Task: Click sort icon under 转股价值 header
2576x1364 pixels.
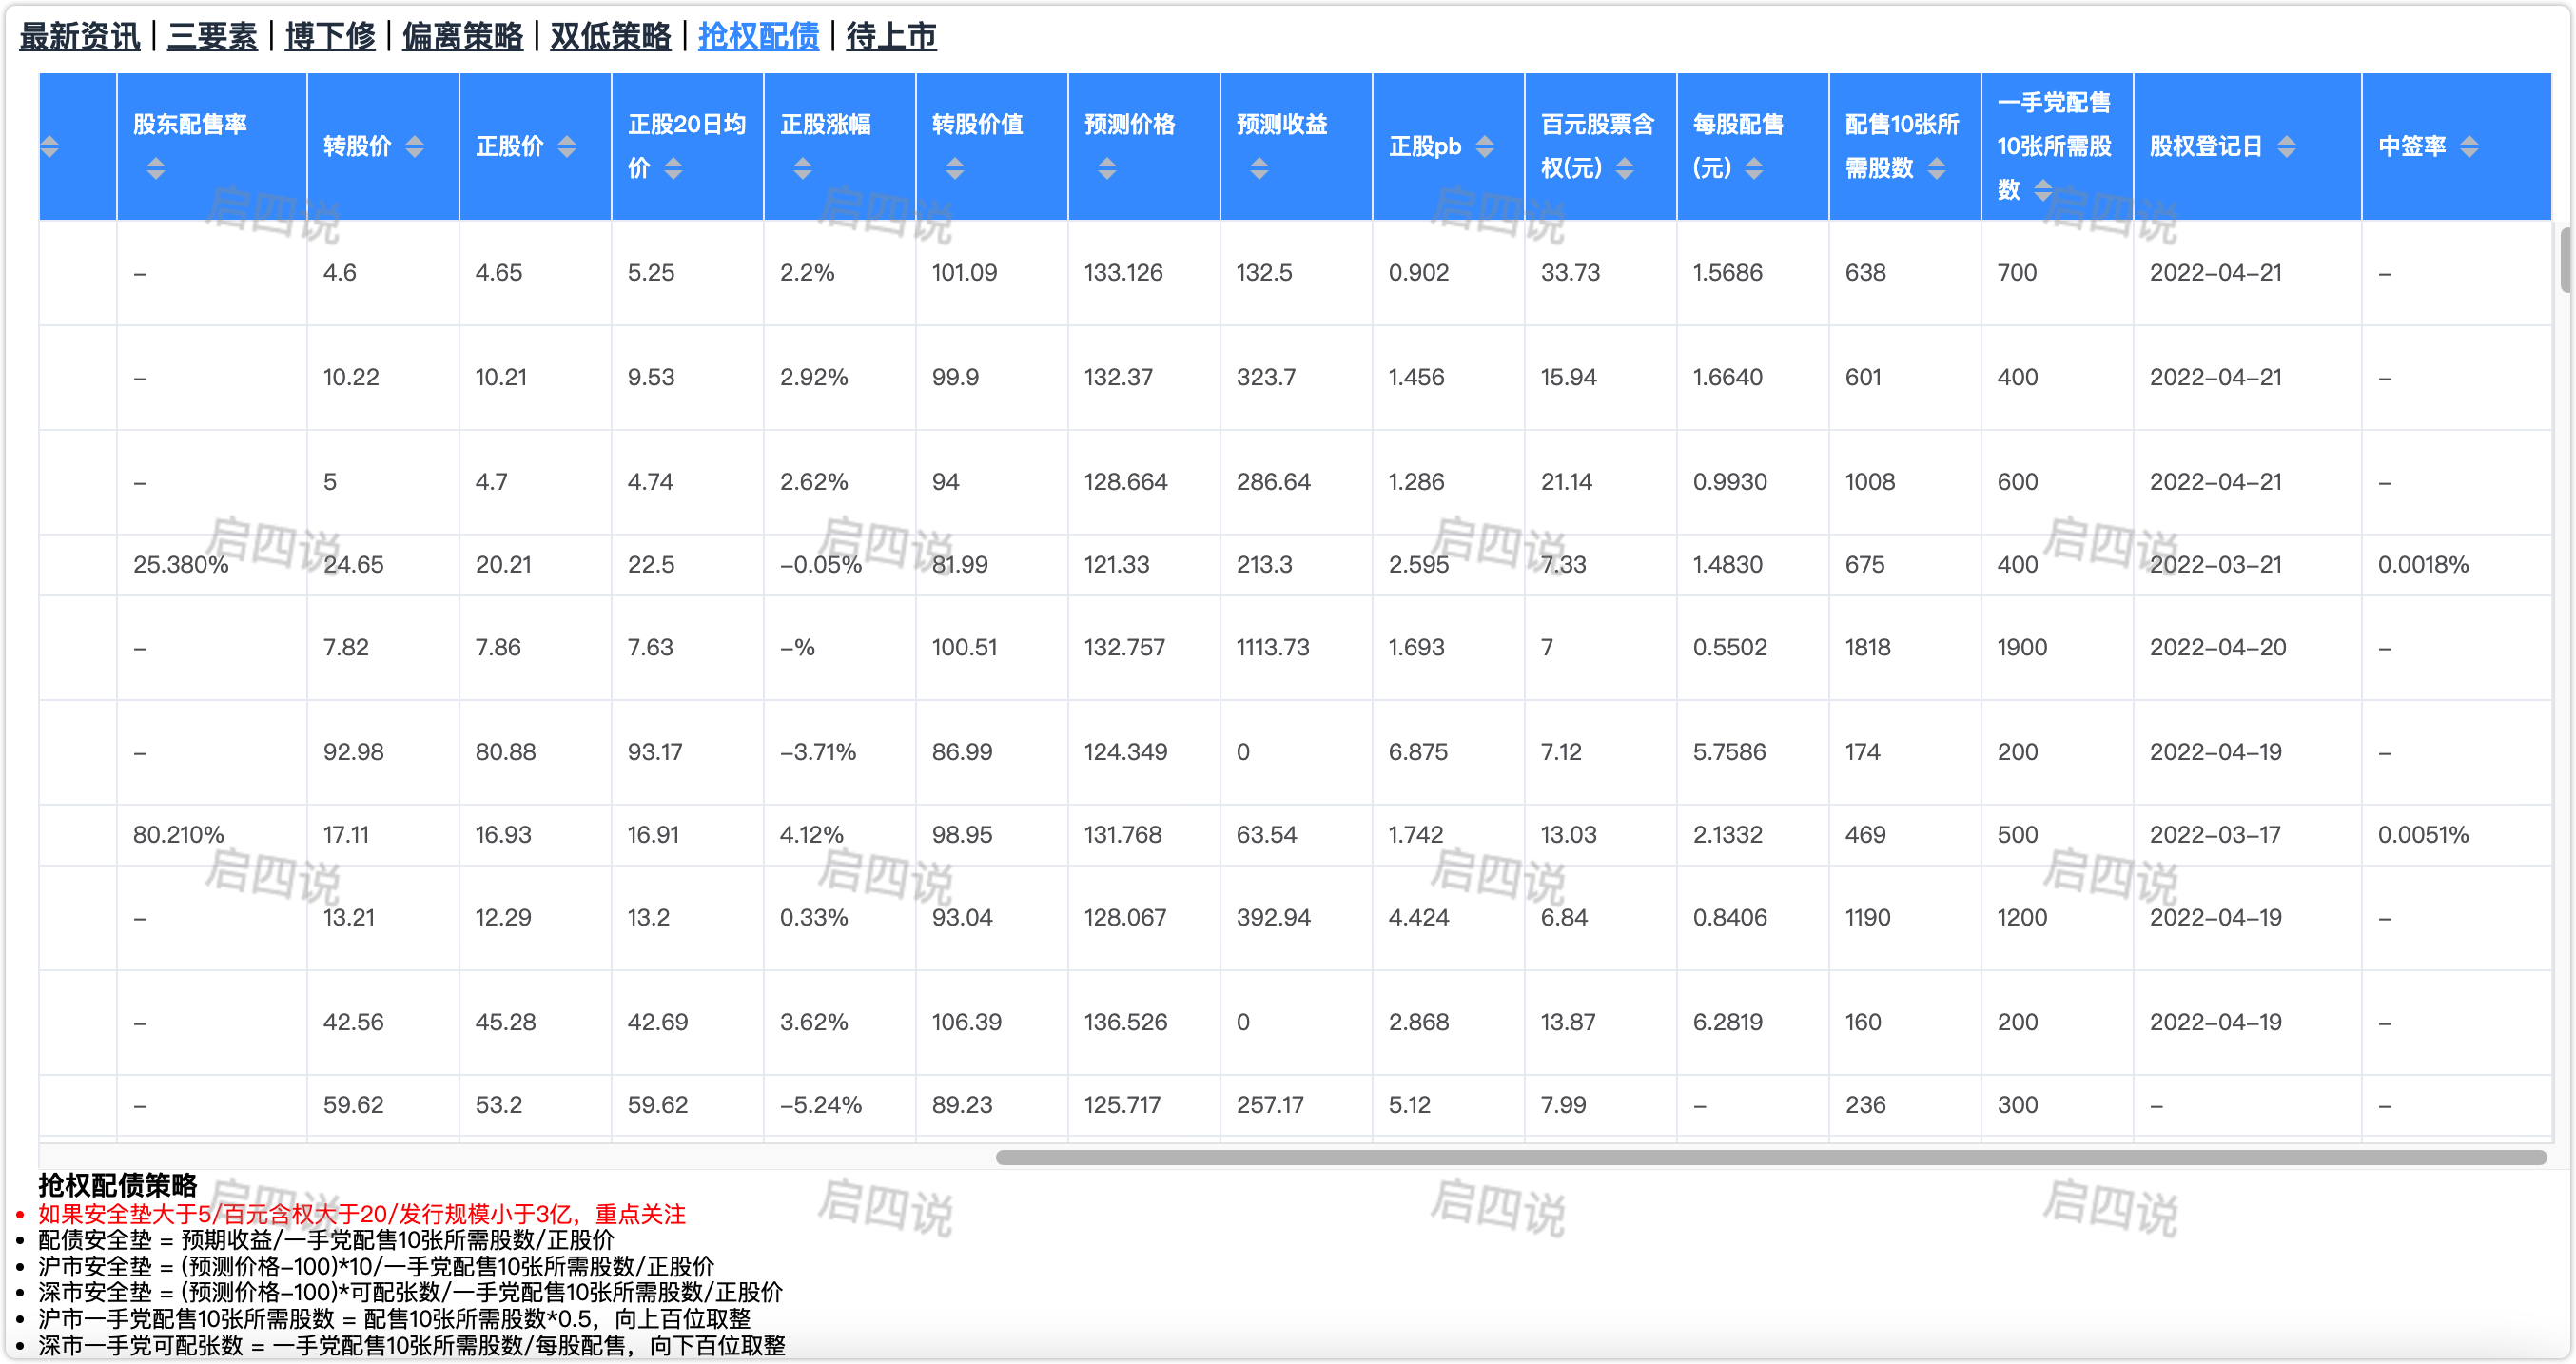Action: (955, 169)
